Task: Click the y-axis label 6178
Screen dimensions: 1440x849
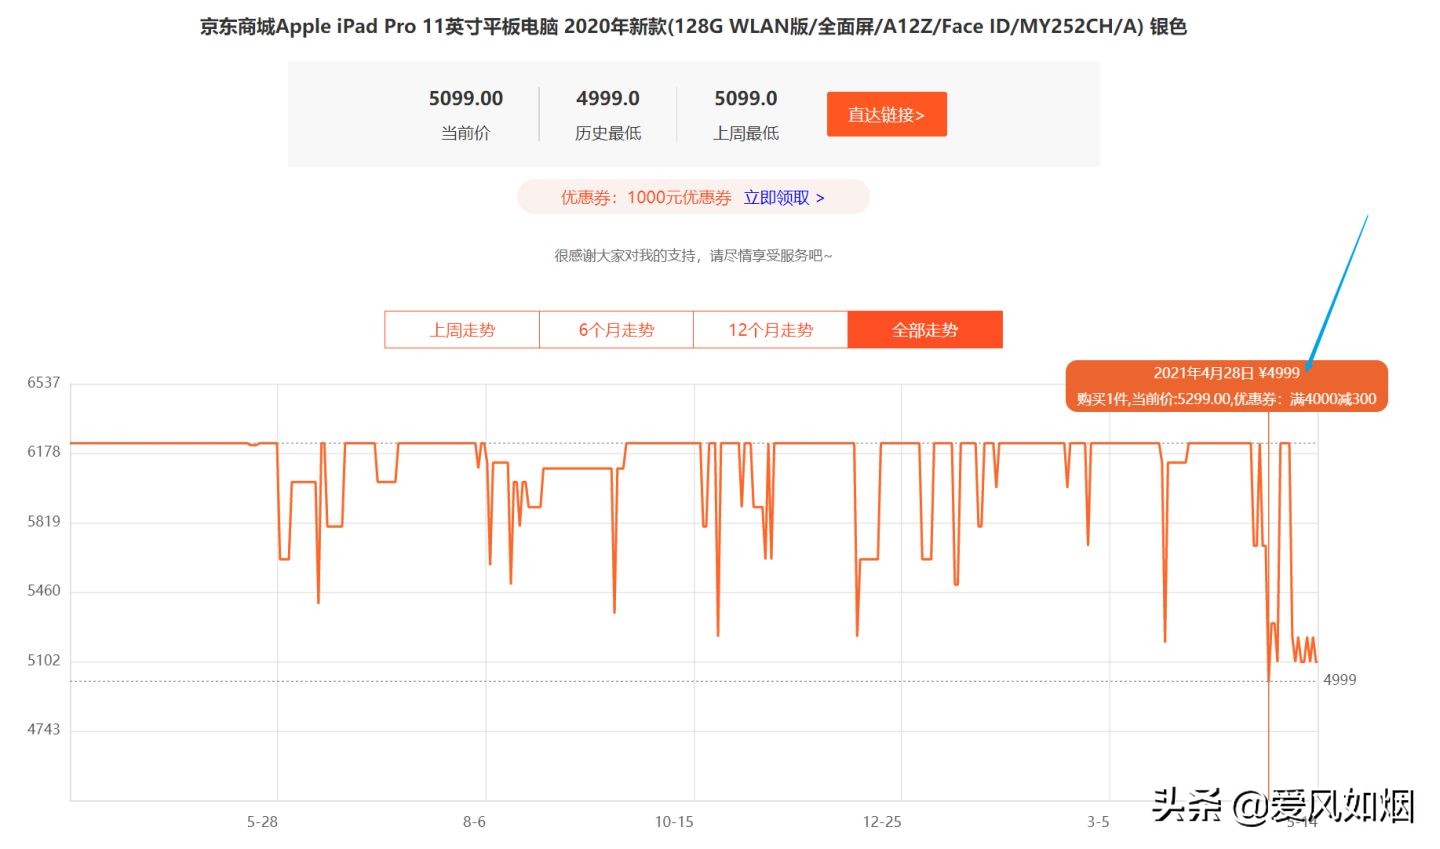Action: point(44,452)
